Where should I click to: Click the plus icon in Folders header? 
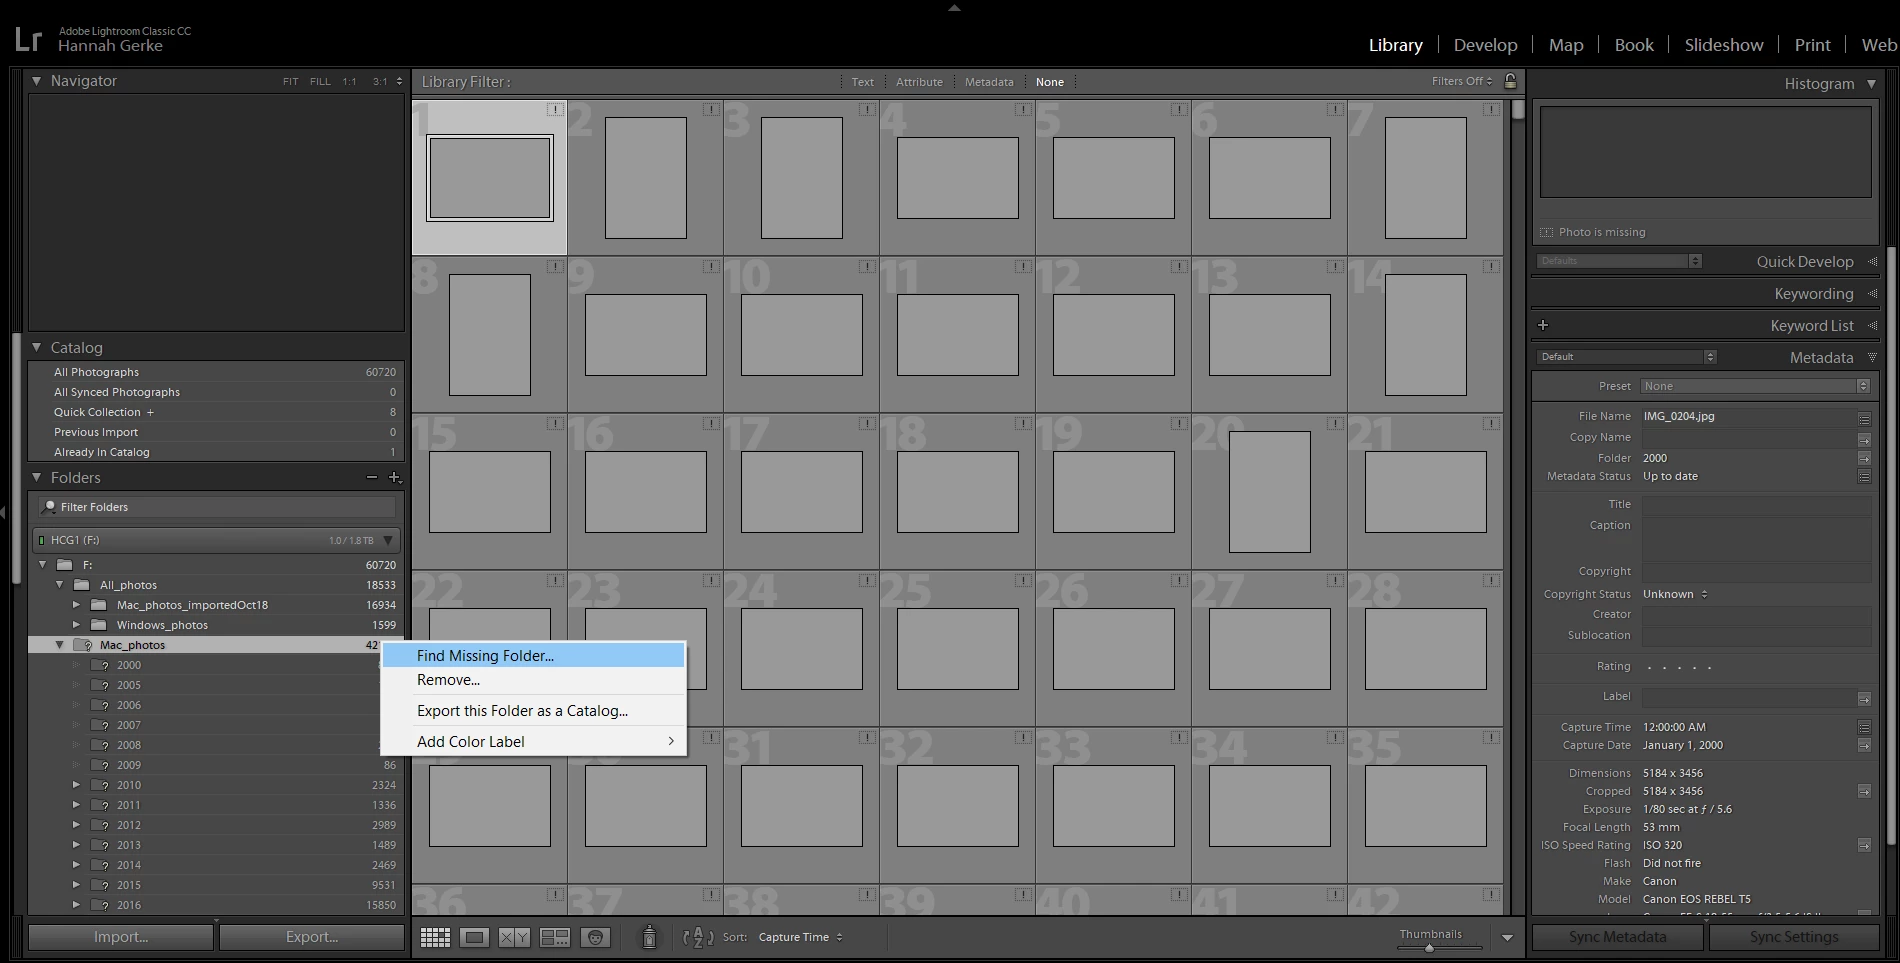pos(394,478)
